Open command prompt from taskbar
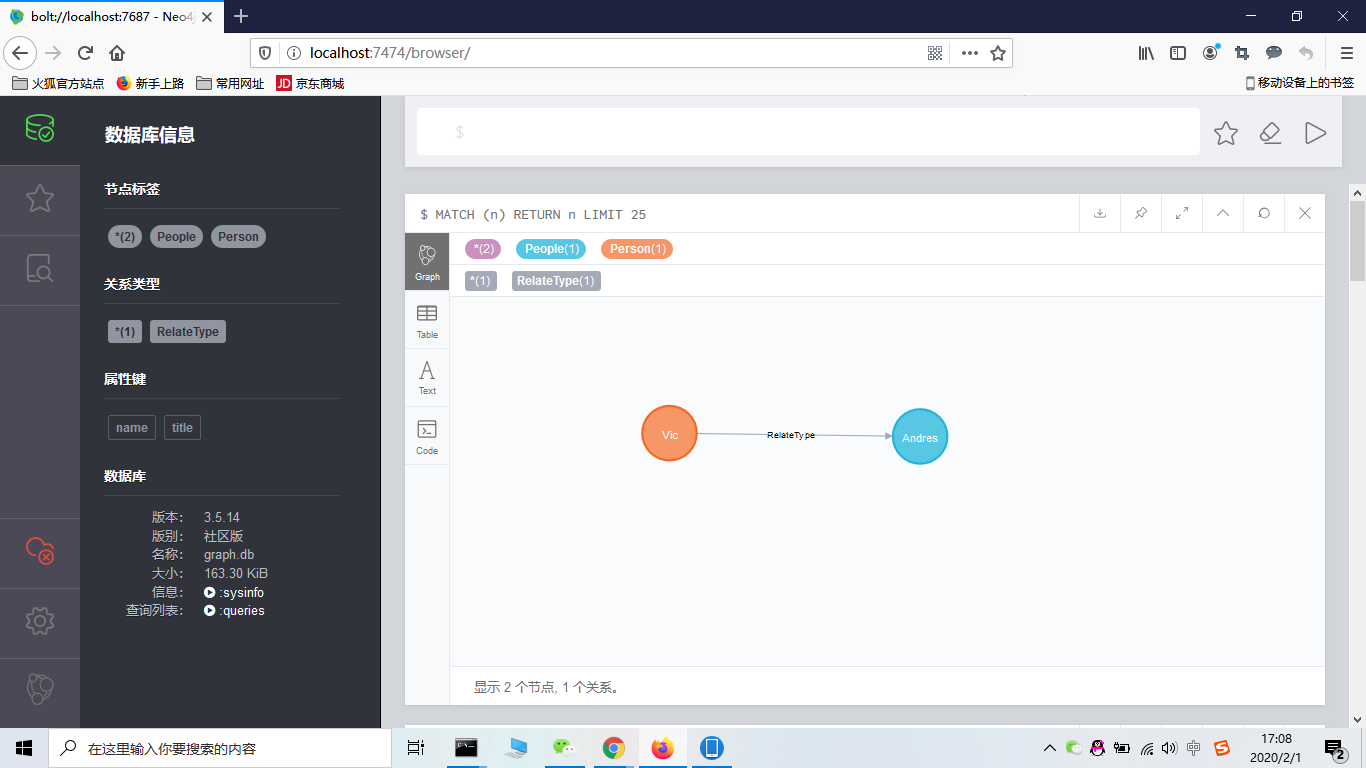1366x768 pixels. (x=466, y=748)
